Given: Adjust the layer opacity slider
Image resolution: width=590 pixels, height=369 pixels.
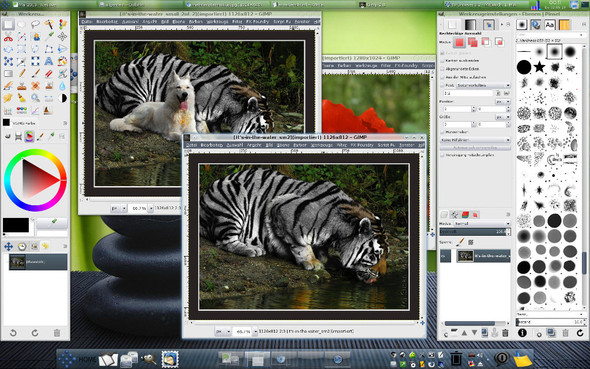Looking at the screenshot, I should tap(475, 232).
